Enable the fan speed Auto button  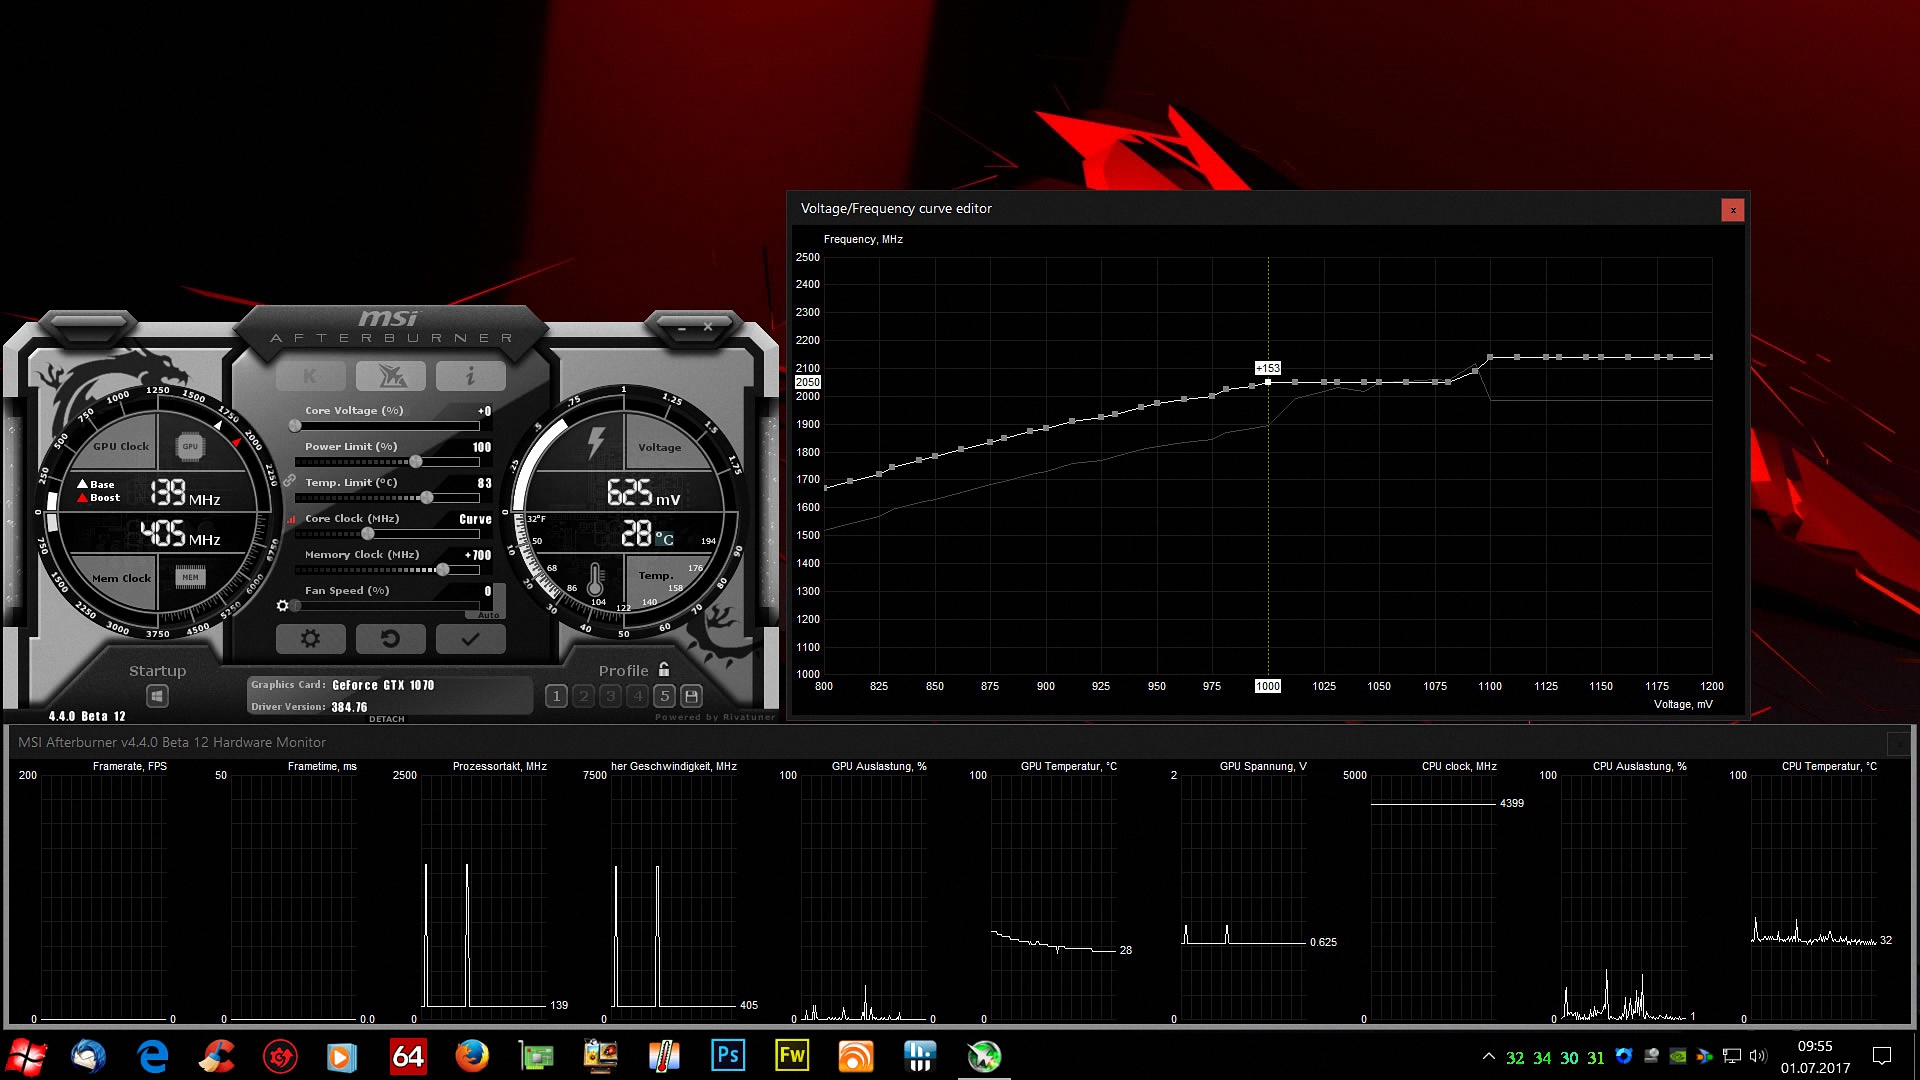click(x=488, y=615)
